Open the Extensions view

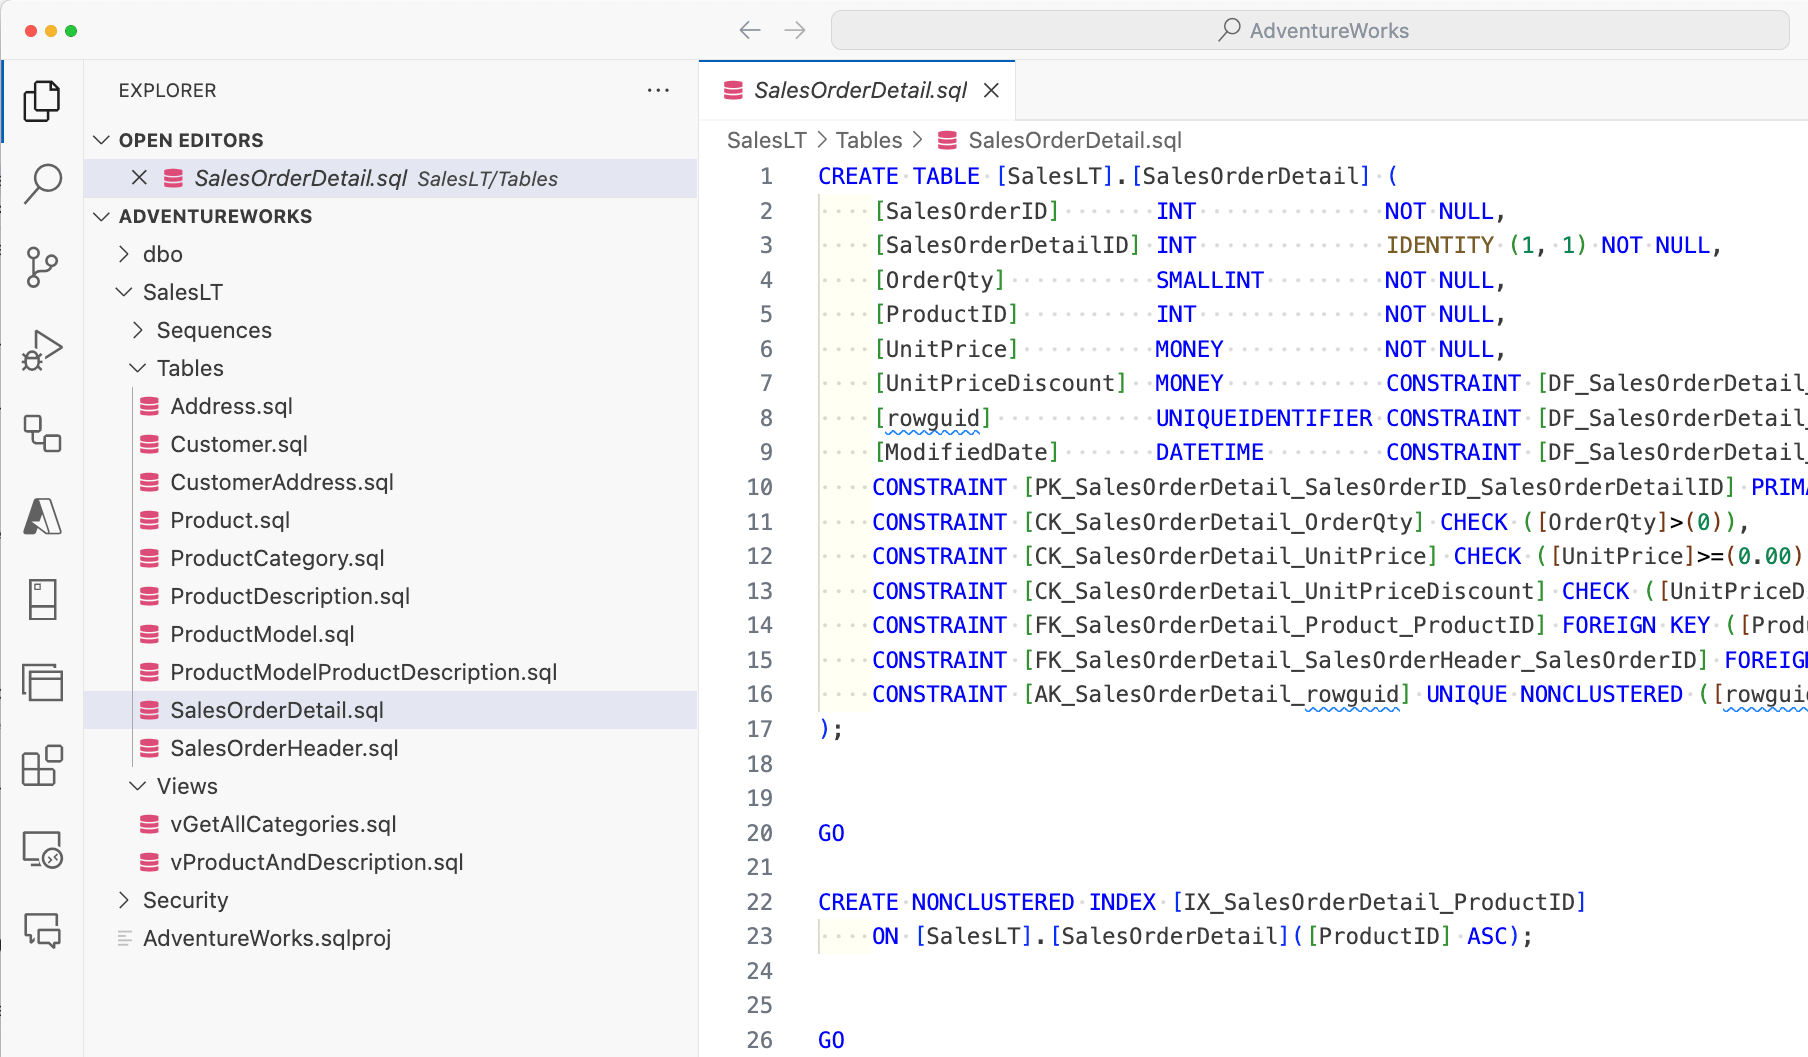(x=40, y=766)
